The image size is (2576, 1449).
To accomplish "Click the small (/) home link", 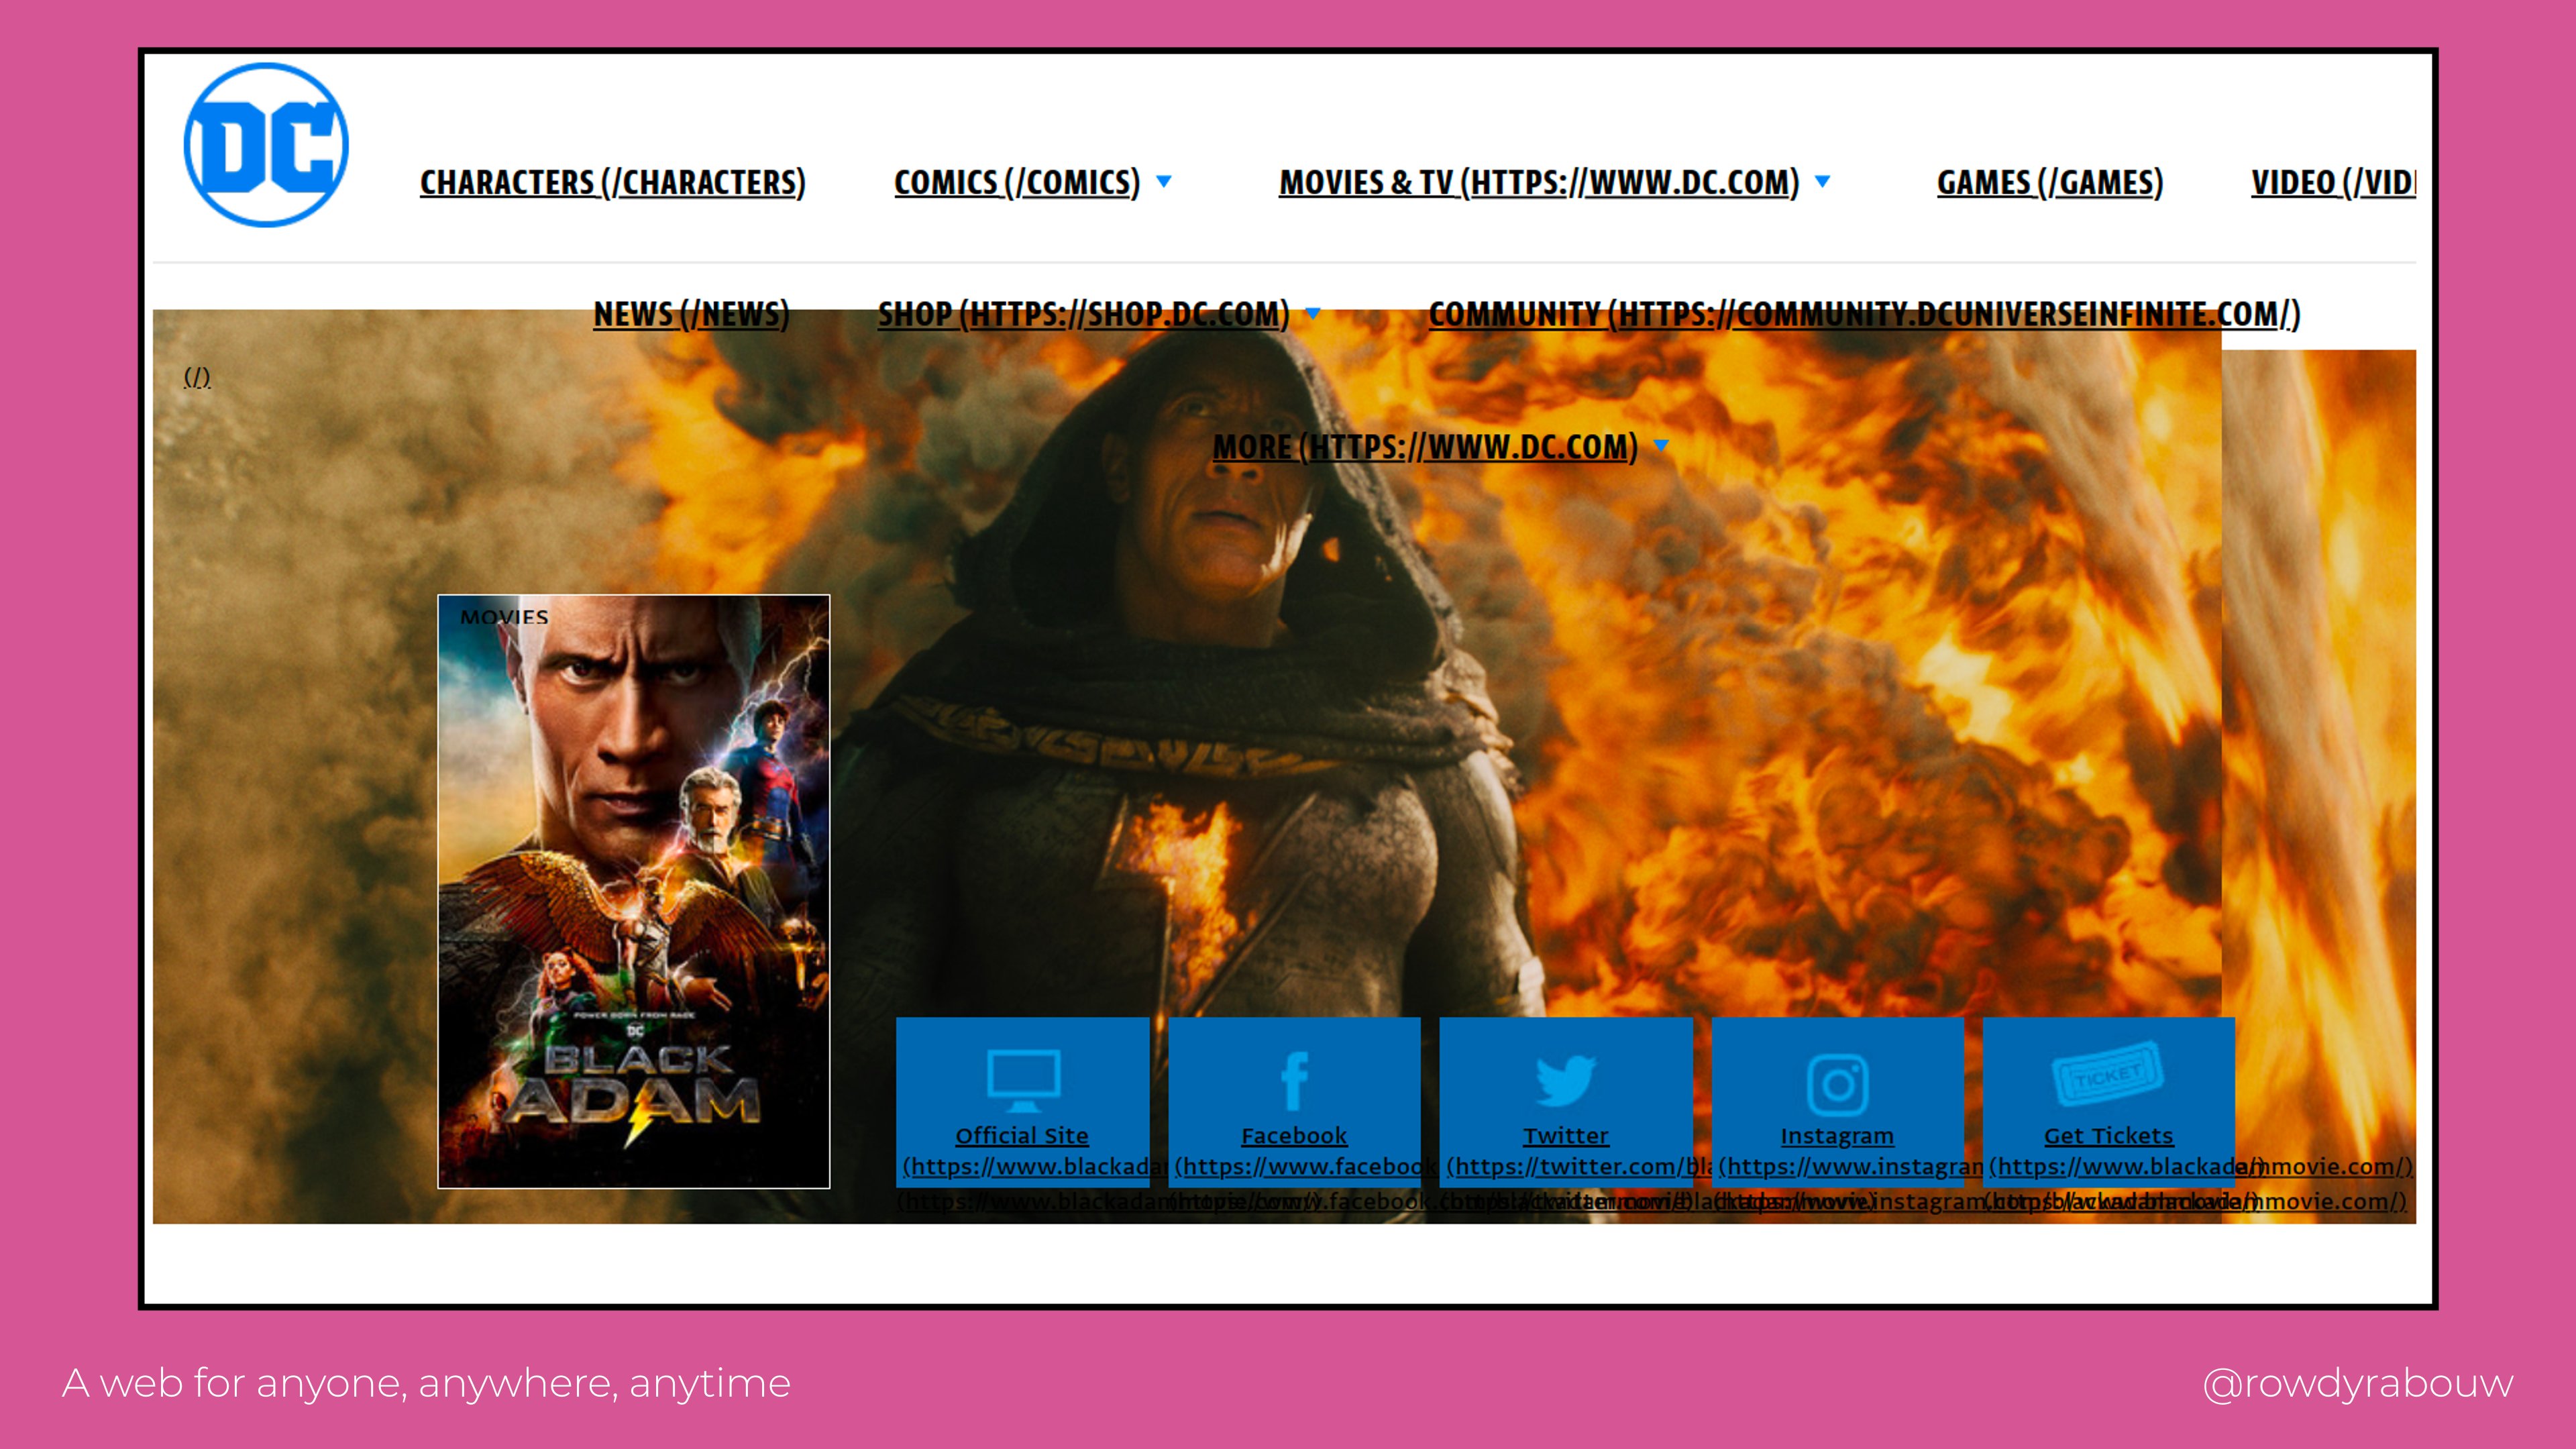I will coord(197,377).
